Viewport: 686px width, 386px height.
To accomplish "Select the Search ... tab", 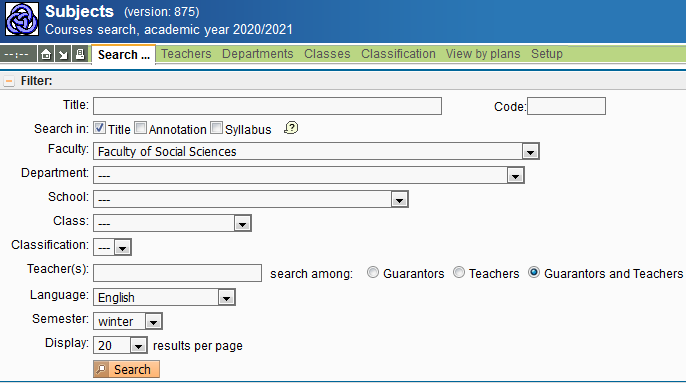I will point(124,55).
